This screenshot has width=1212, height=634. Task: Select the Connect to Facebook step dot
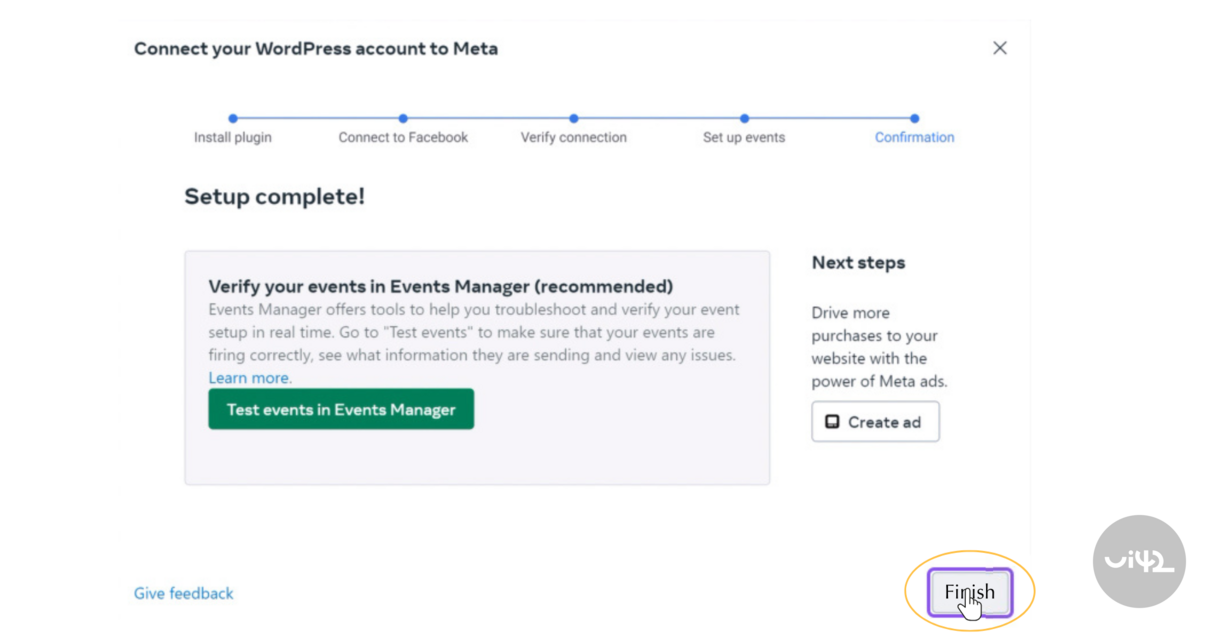(x=403, y=118)
